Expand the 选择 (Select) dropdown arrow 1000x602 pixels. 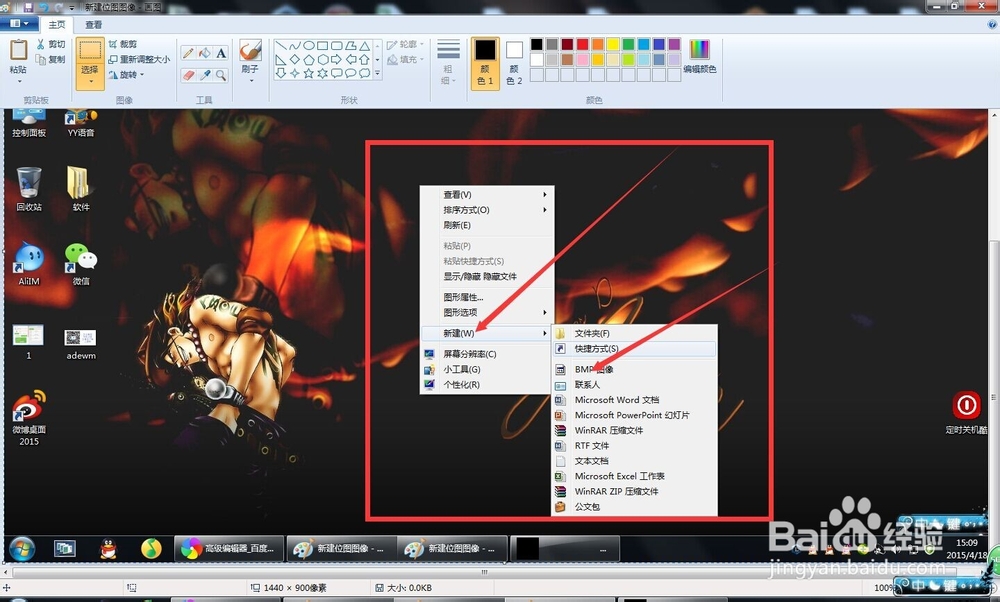90,82
